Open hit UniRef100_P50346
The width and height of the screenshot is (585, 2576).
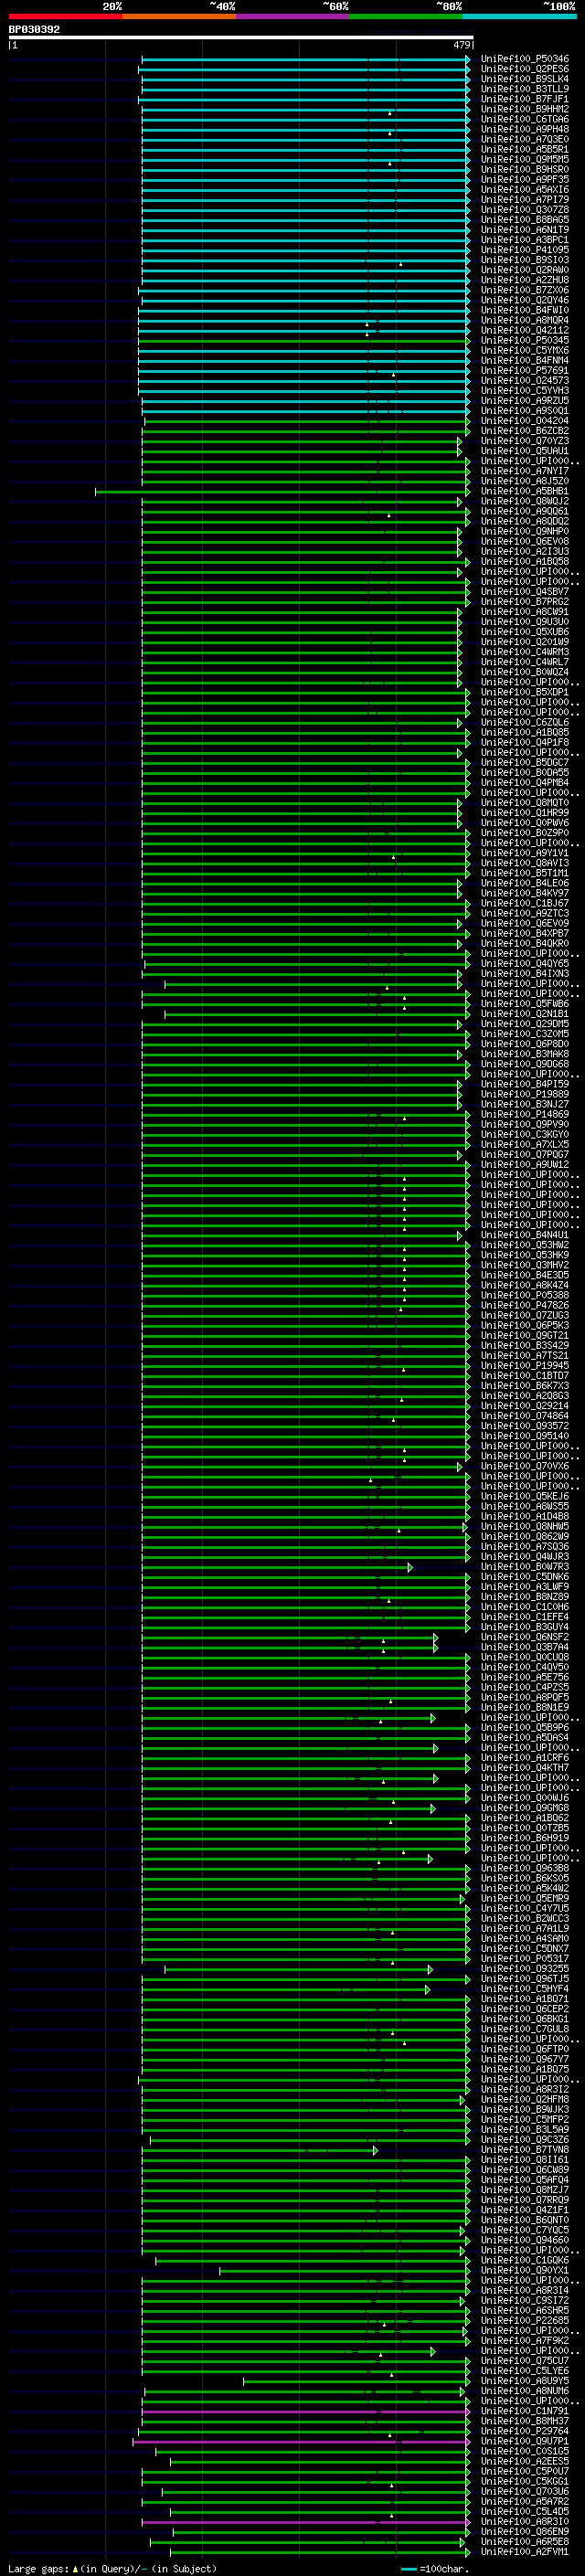(525, 59)
